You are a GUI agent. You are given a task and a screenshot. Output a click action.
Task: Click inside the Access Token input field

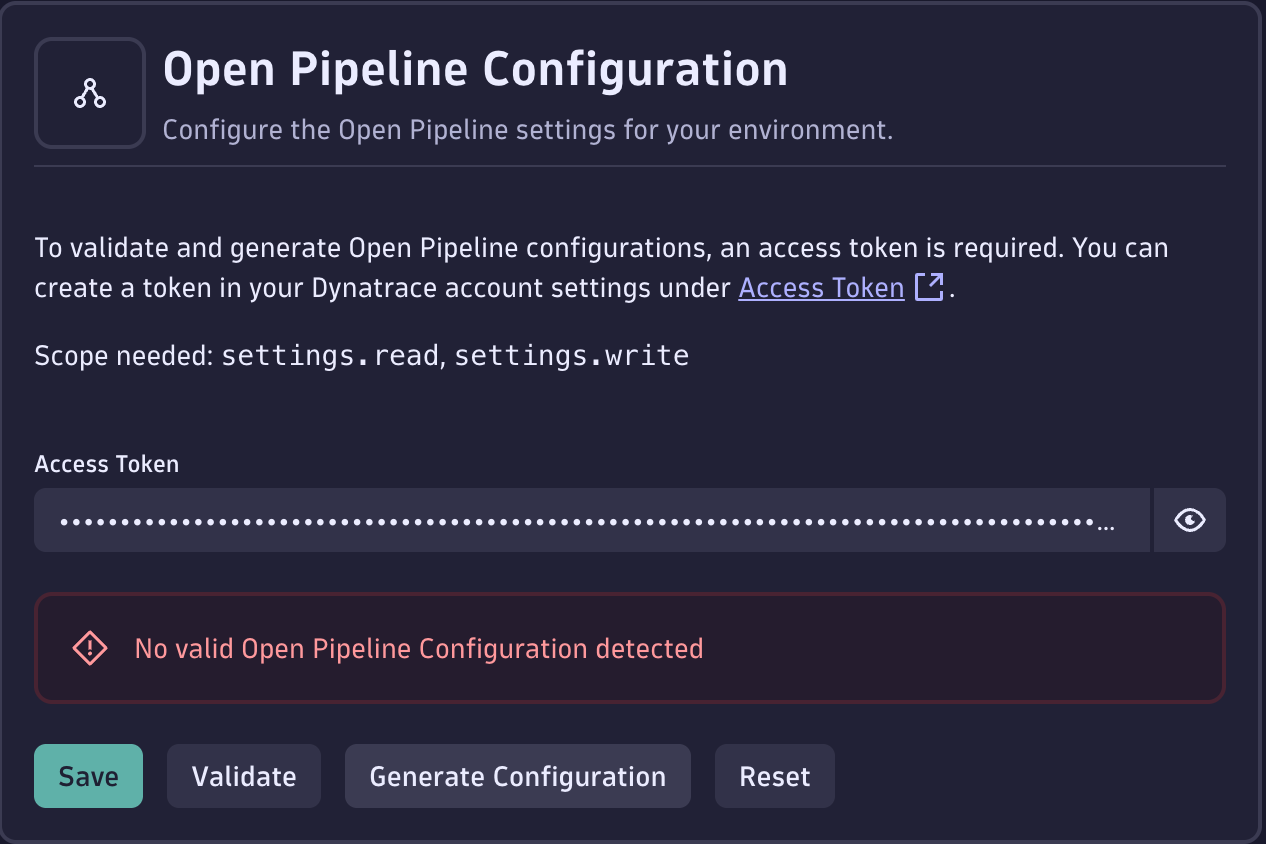(590, 519)
